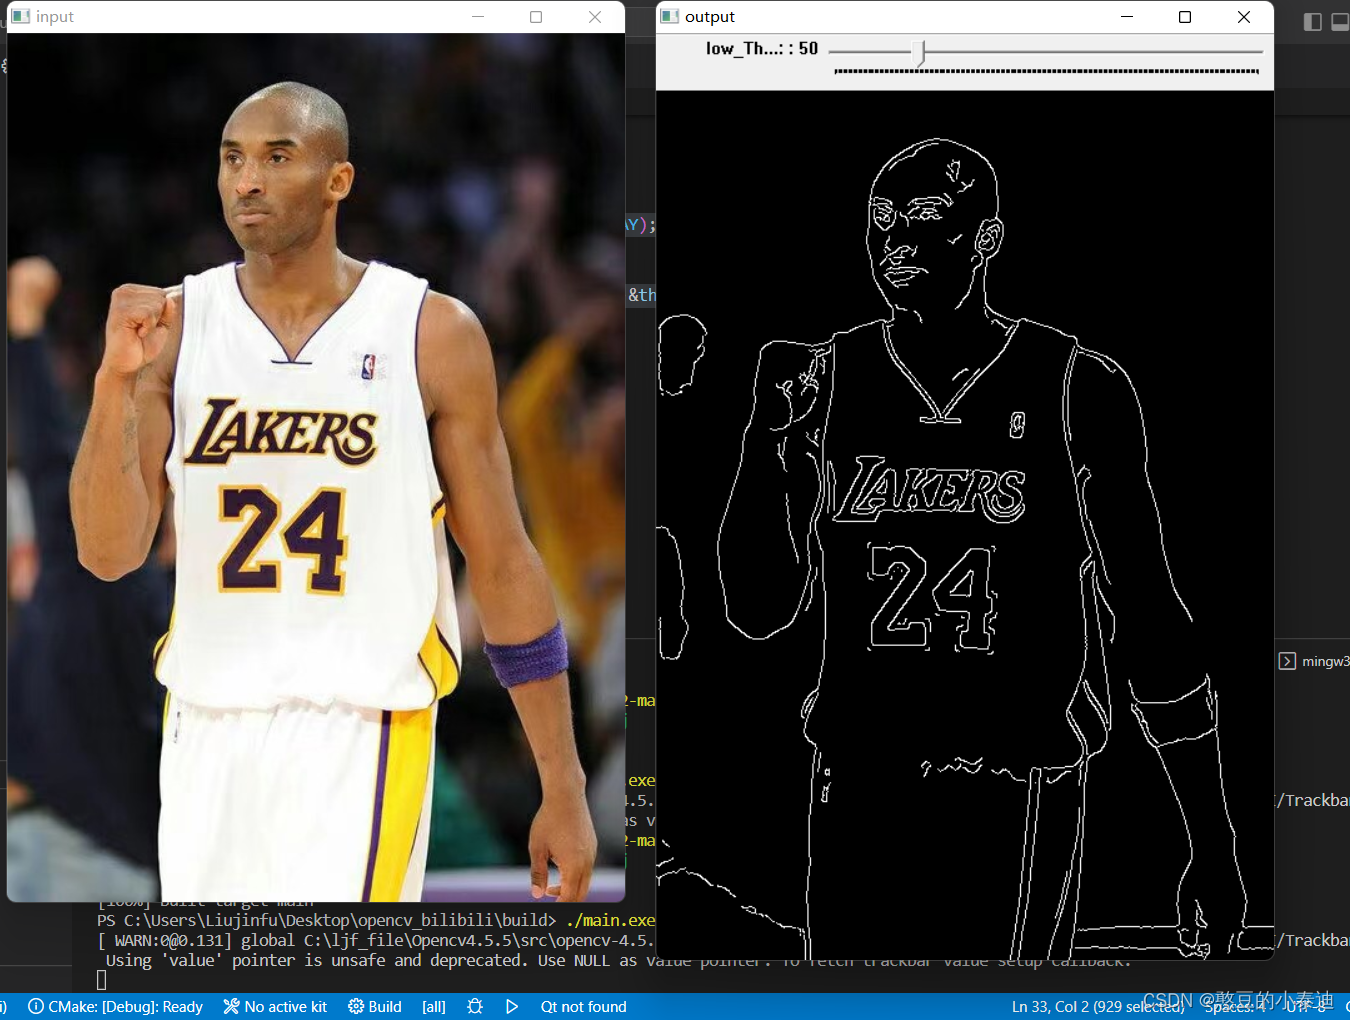Click the terminal warning 'pointer is unsafe and deprecated'
1350x1020 pixels.
tap(378, 960)
